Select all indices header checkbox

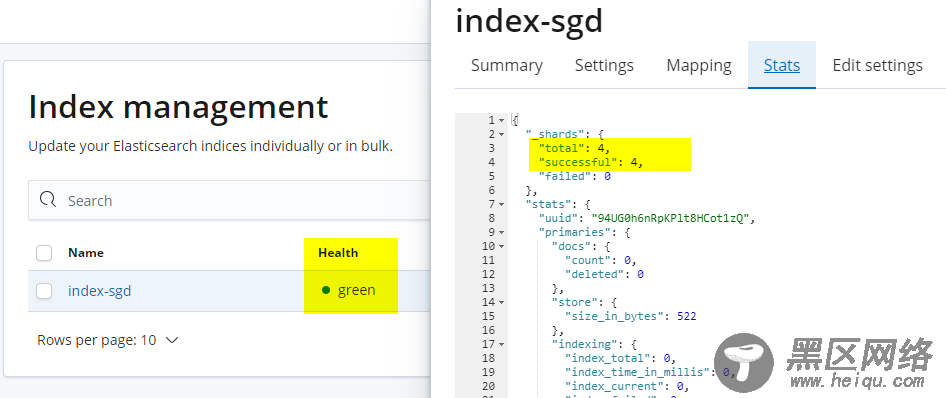click(x=44, y=253)
